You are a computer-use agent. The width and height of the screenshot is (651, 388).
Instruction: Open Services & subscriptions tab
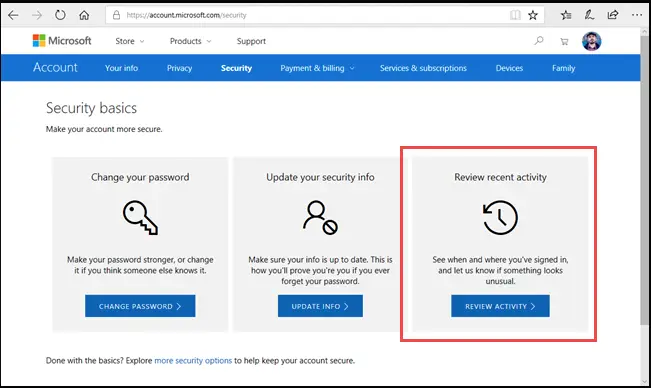[x=423, y=68]
